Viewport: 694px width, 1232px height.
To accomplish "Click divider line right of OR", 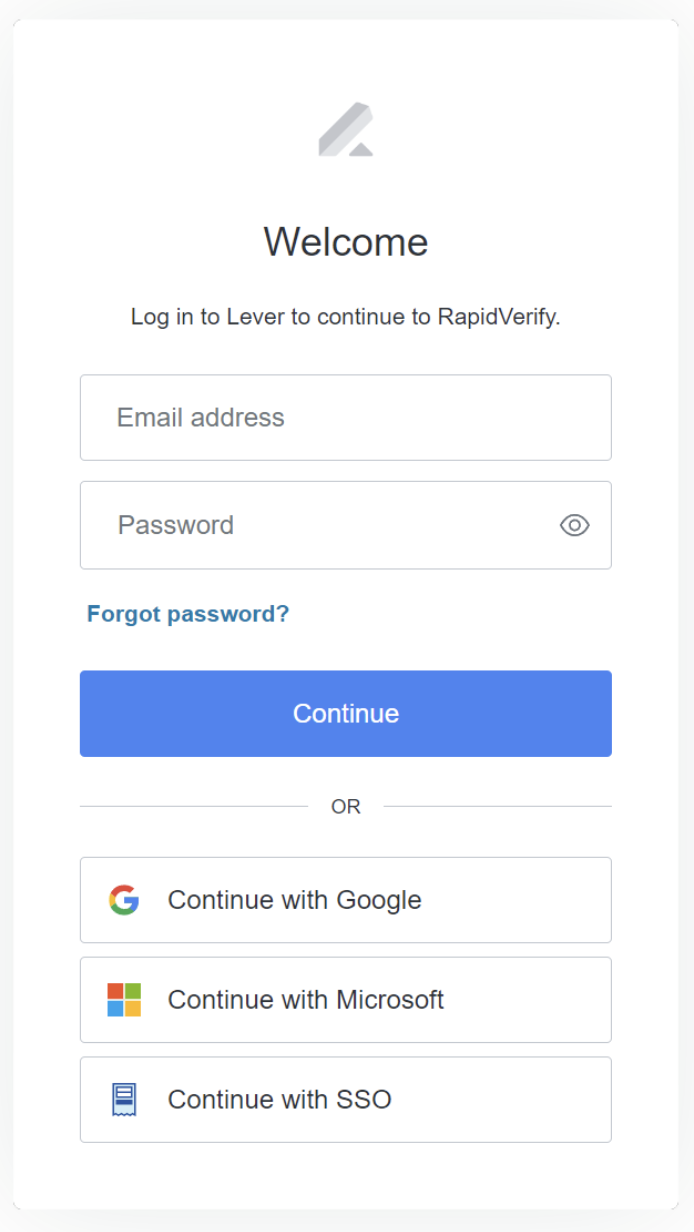I will 497,806.
